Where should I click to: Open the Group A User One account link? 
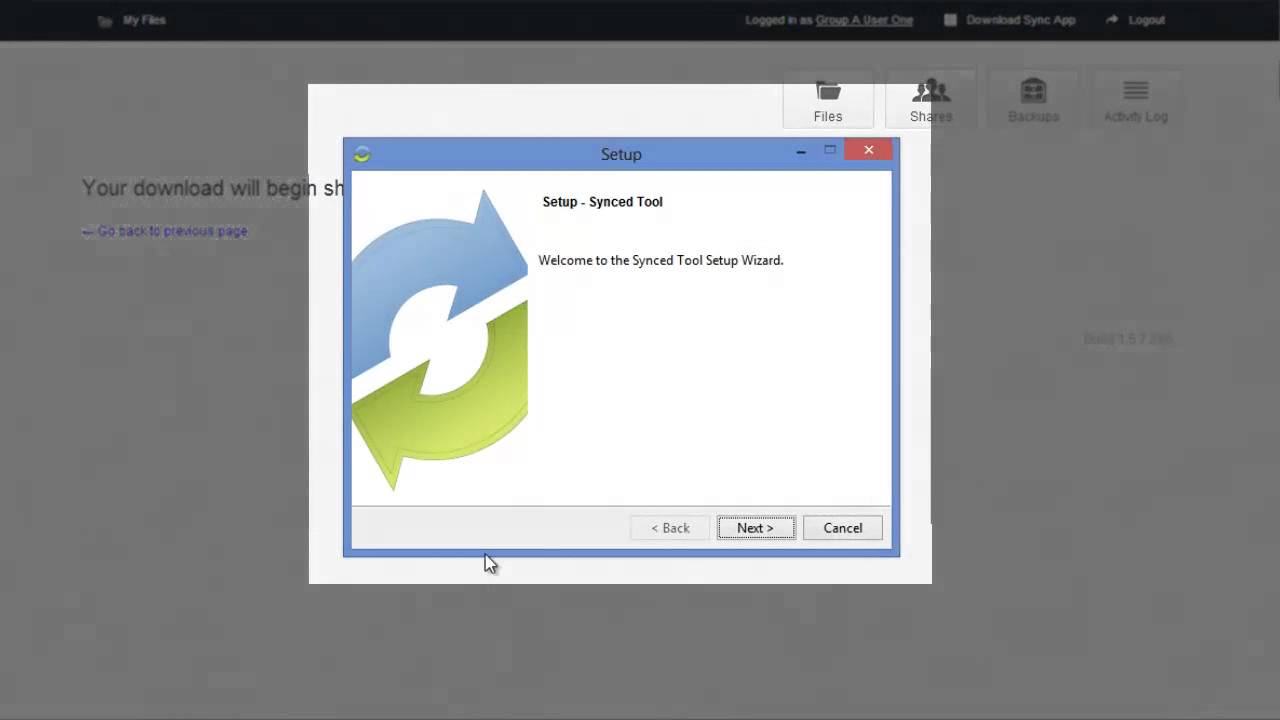pyautogui.click(x=864, y=20)
